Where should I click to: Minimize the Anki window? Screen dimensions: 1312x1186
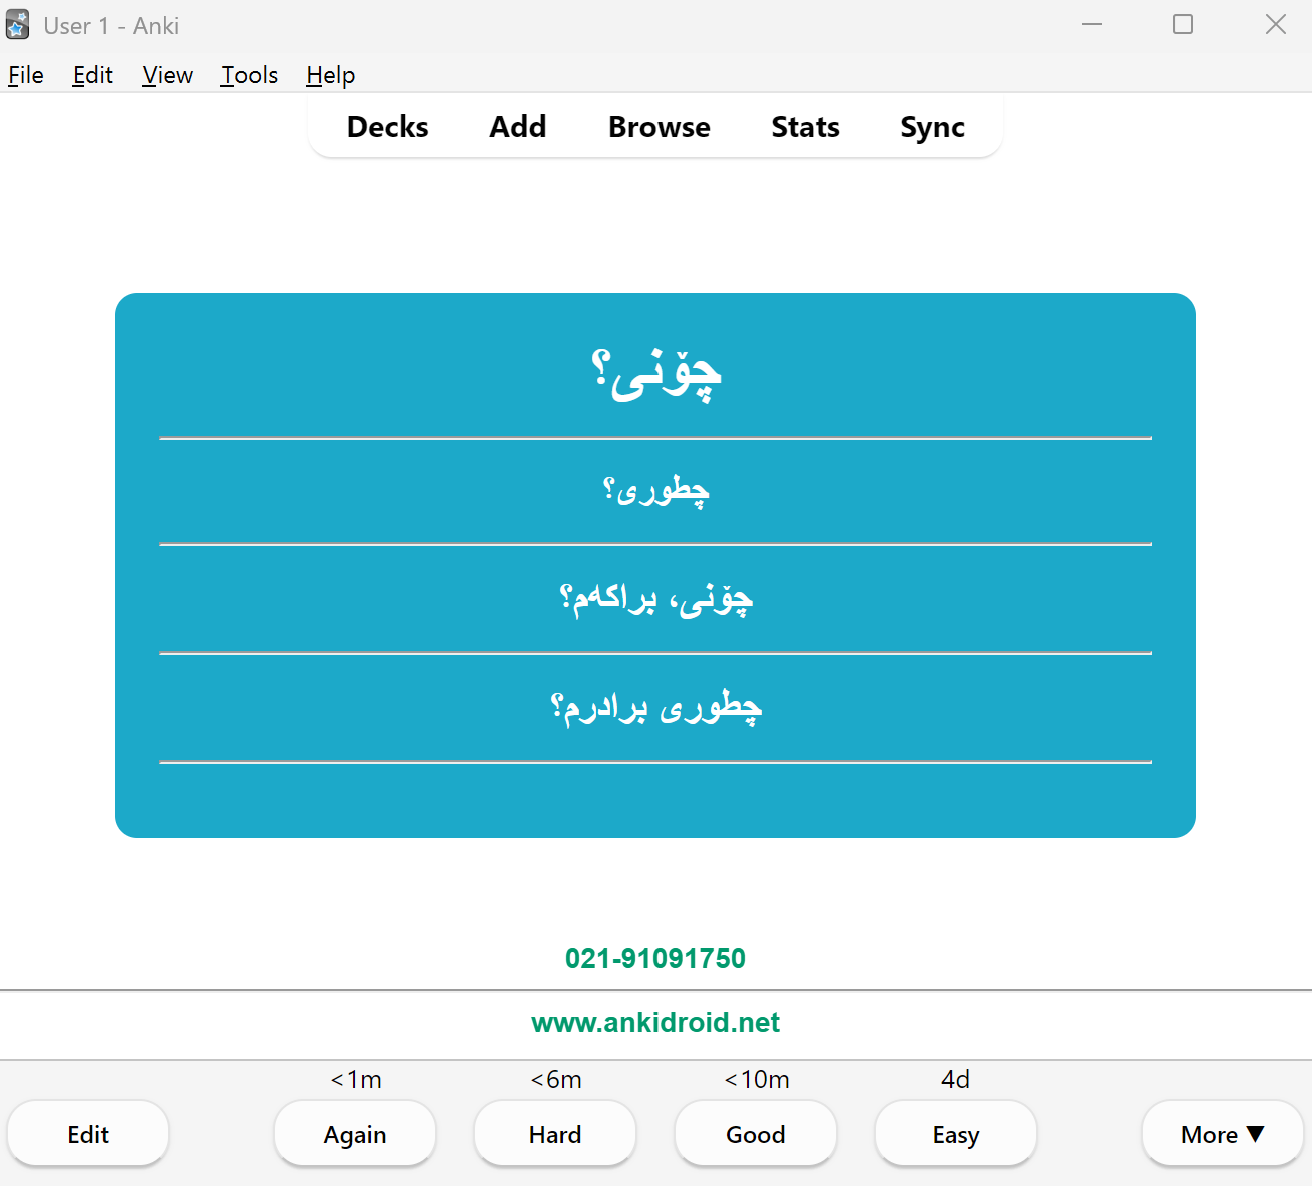1092,24
